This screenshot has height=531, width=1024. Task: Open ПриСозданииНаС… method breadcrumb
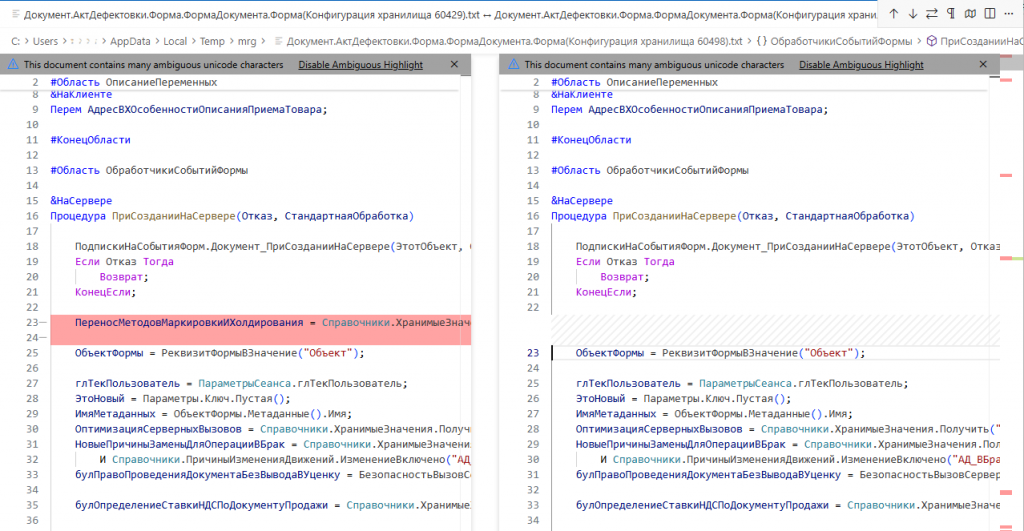982,41
